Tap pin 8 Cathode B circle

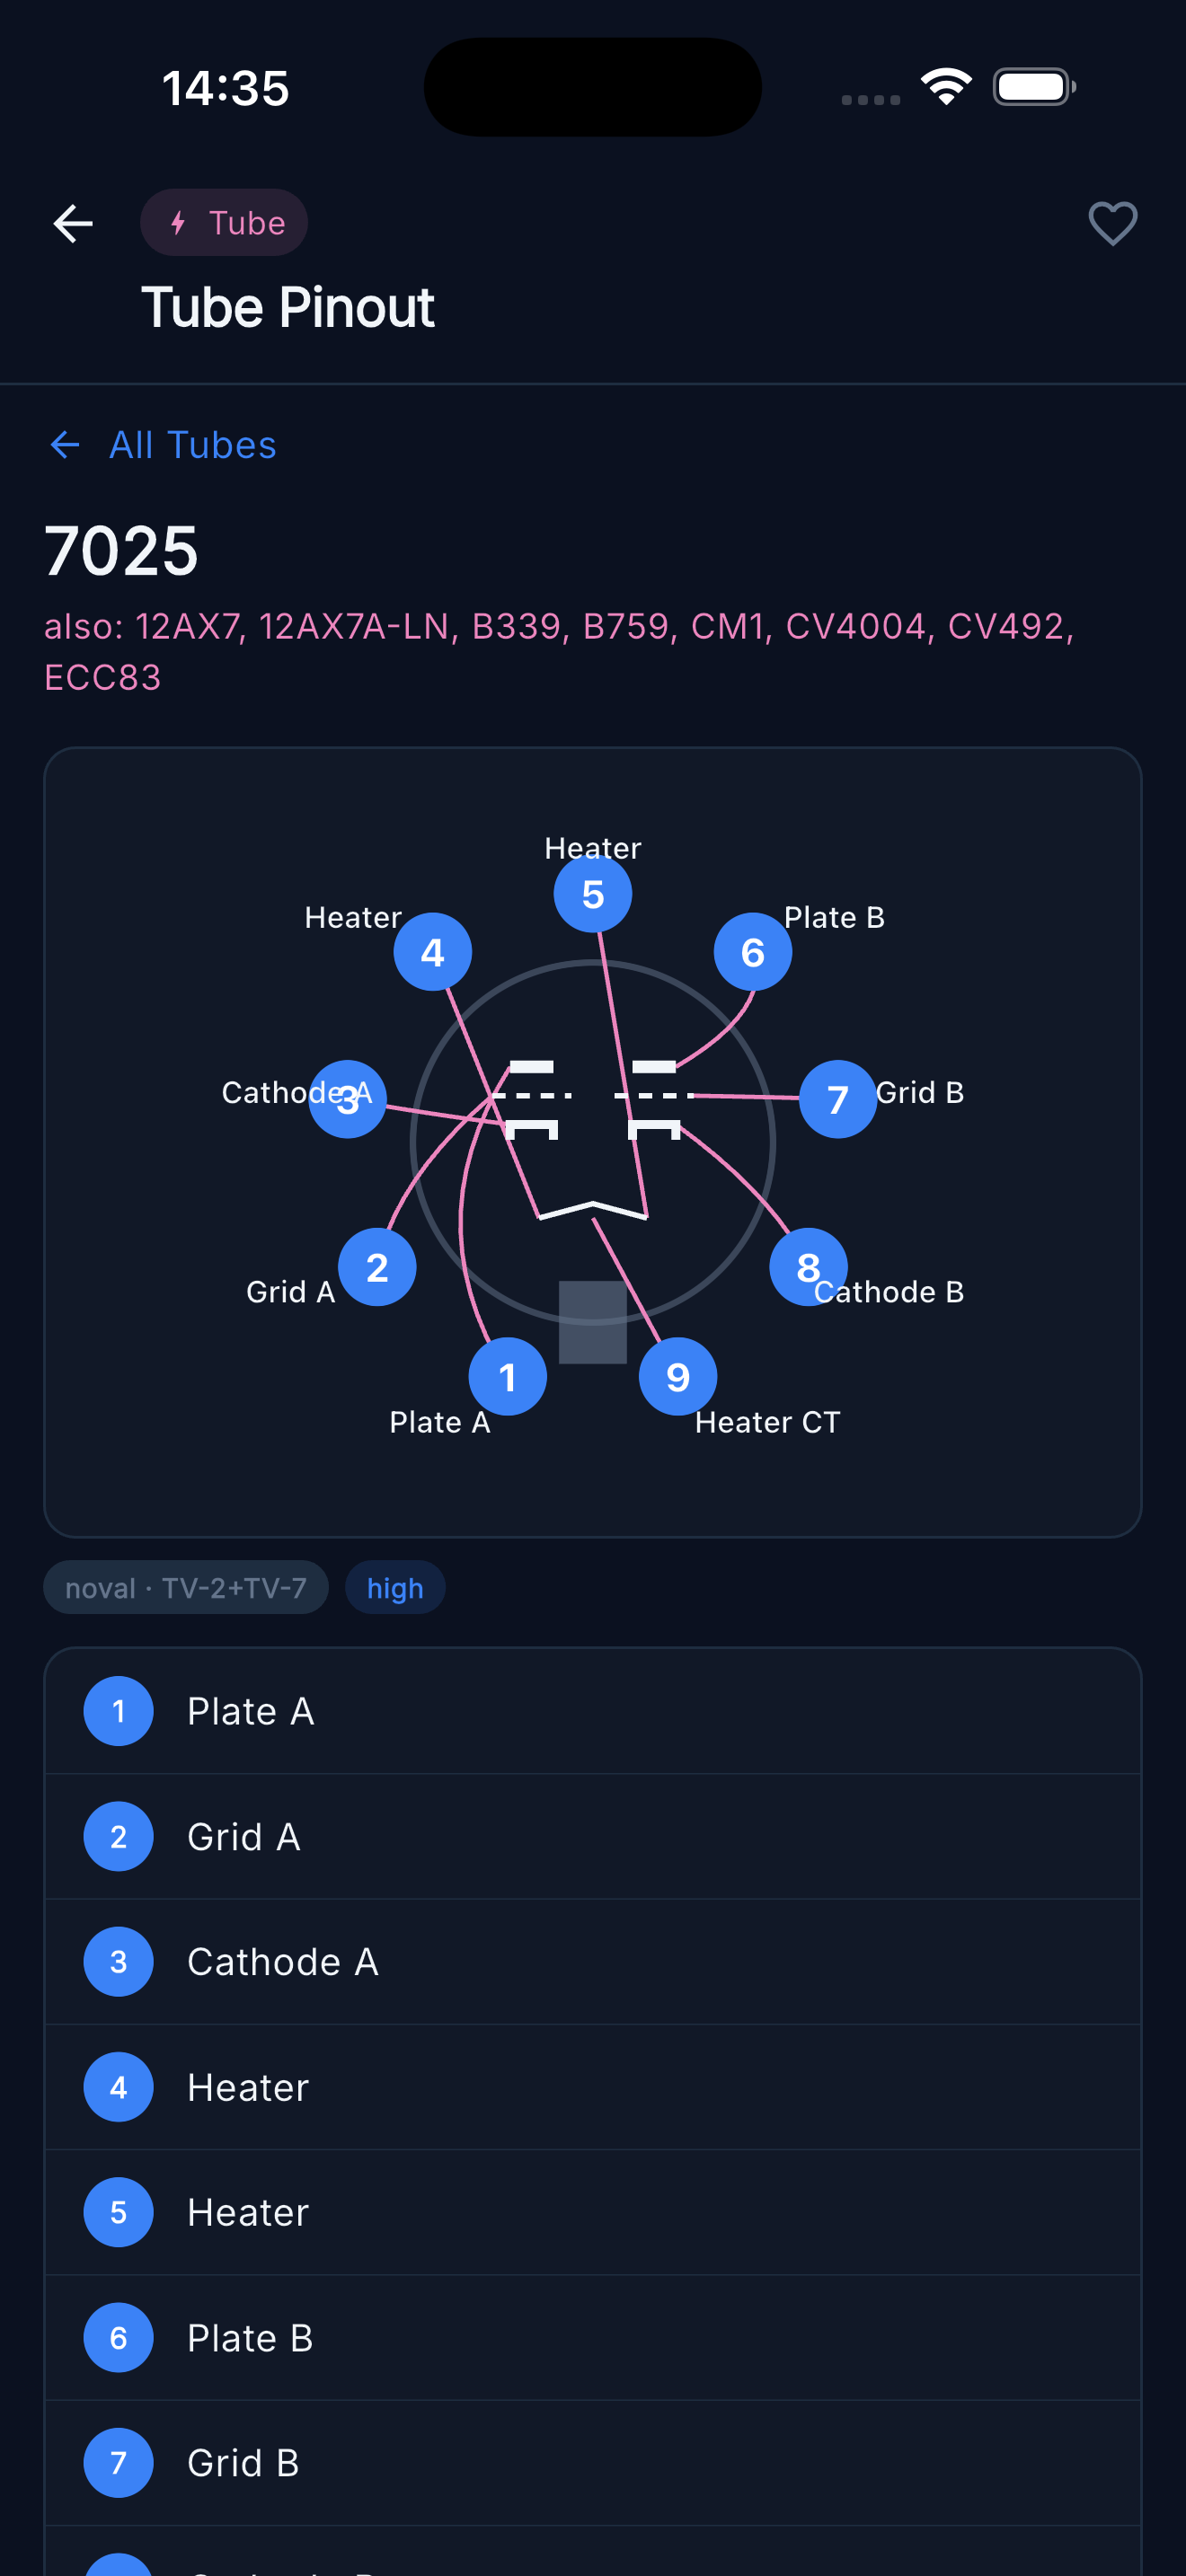pyautogui.click(x=808, y=1267)
